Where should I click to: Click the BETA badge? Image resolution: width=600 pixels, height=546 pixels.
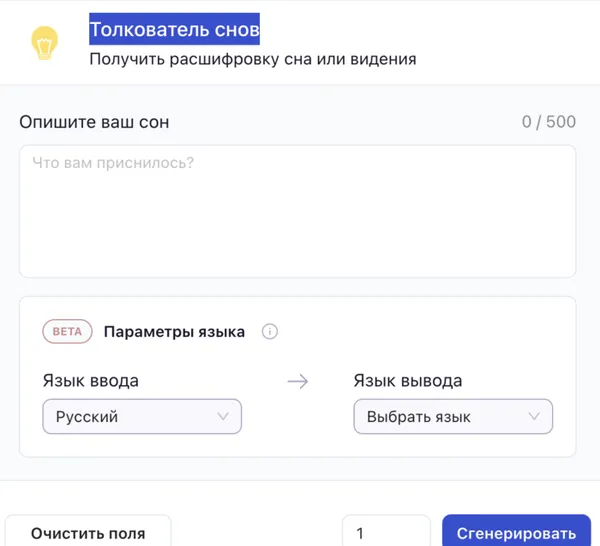click(67, 332)
